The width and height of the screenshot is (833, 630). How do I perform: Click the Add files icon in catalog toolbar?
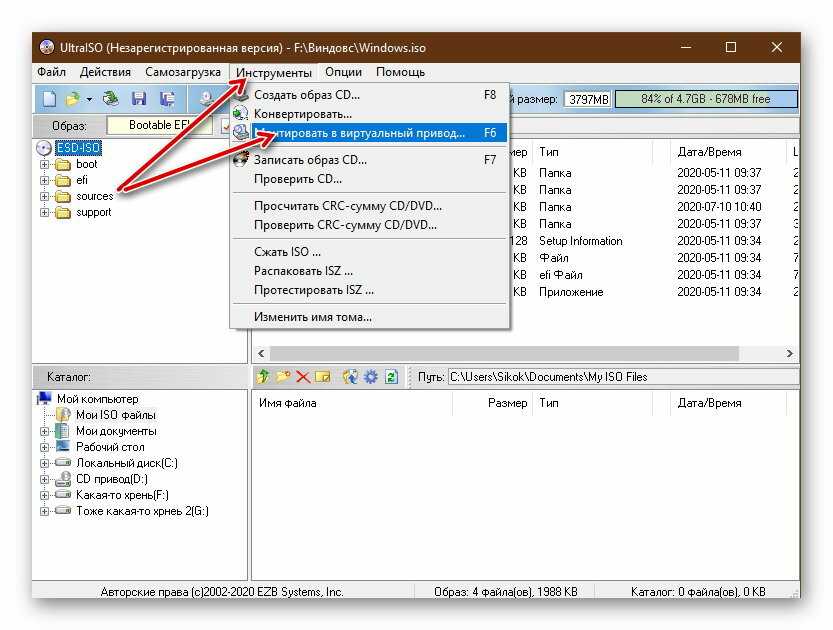click(350, 377)
